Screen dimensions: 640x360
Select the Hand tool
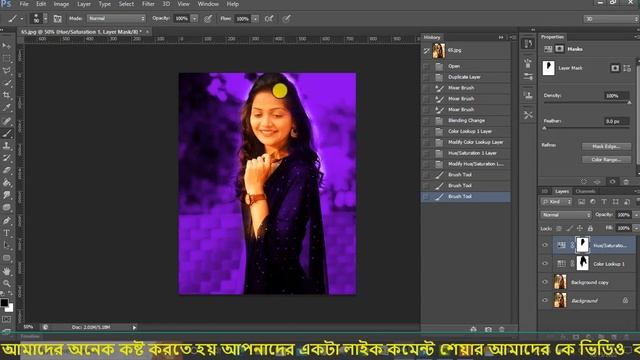coord(7,271)
